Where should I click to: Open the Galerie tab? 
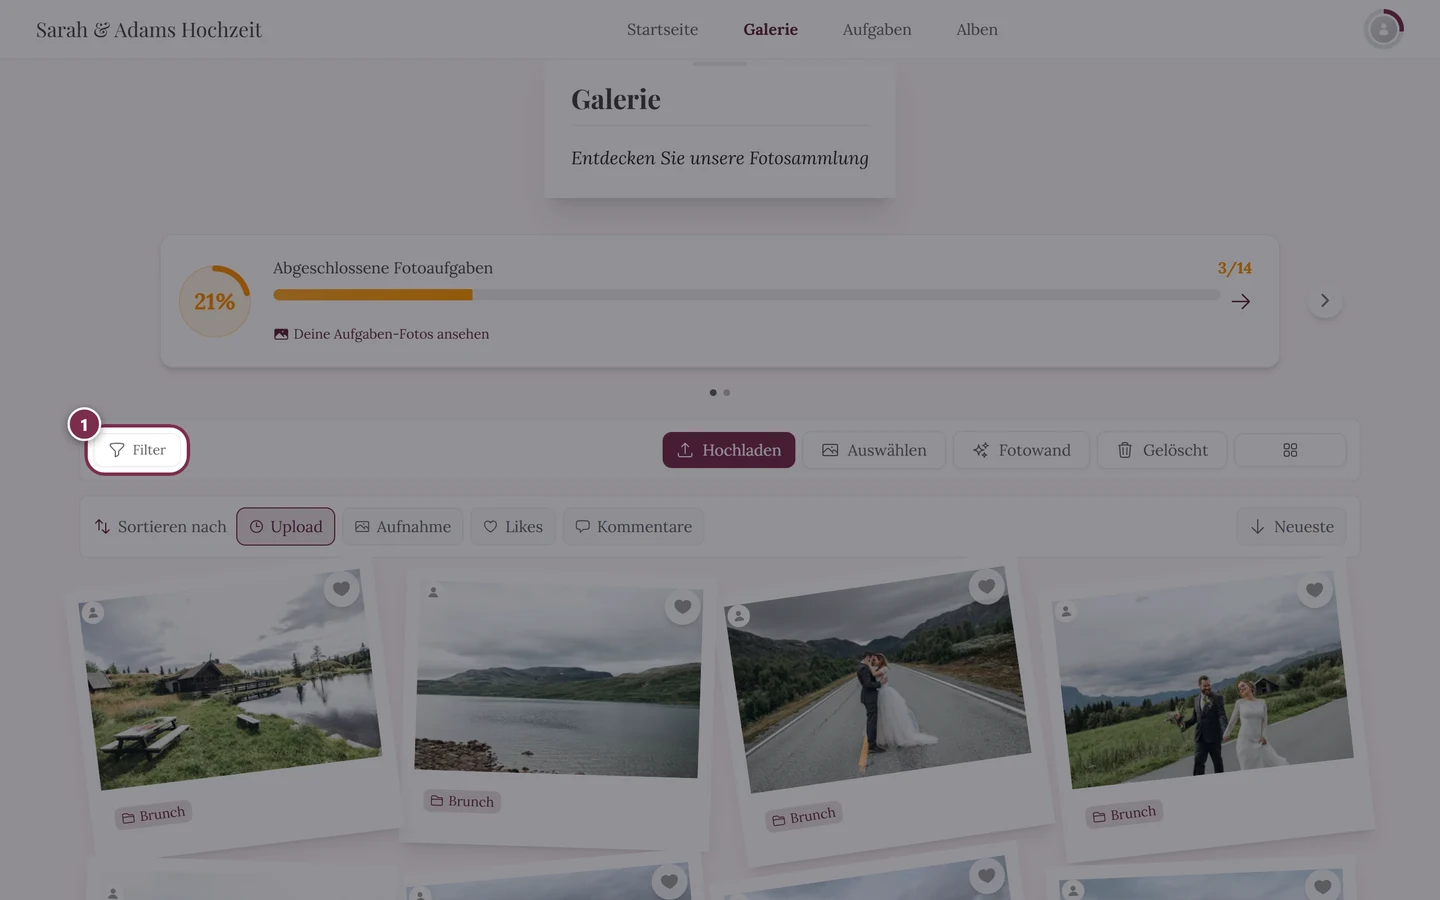coord(771,30)
